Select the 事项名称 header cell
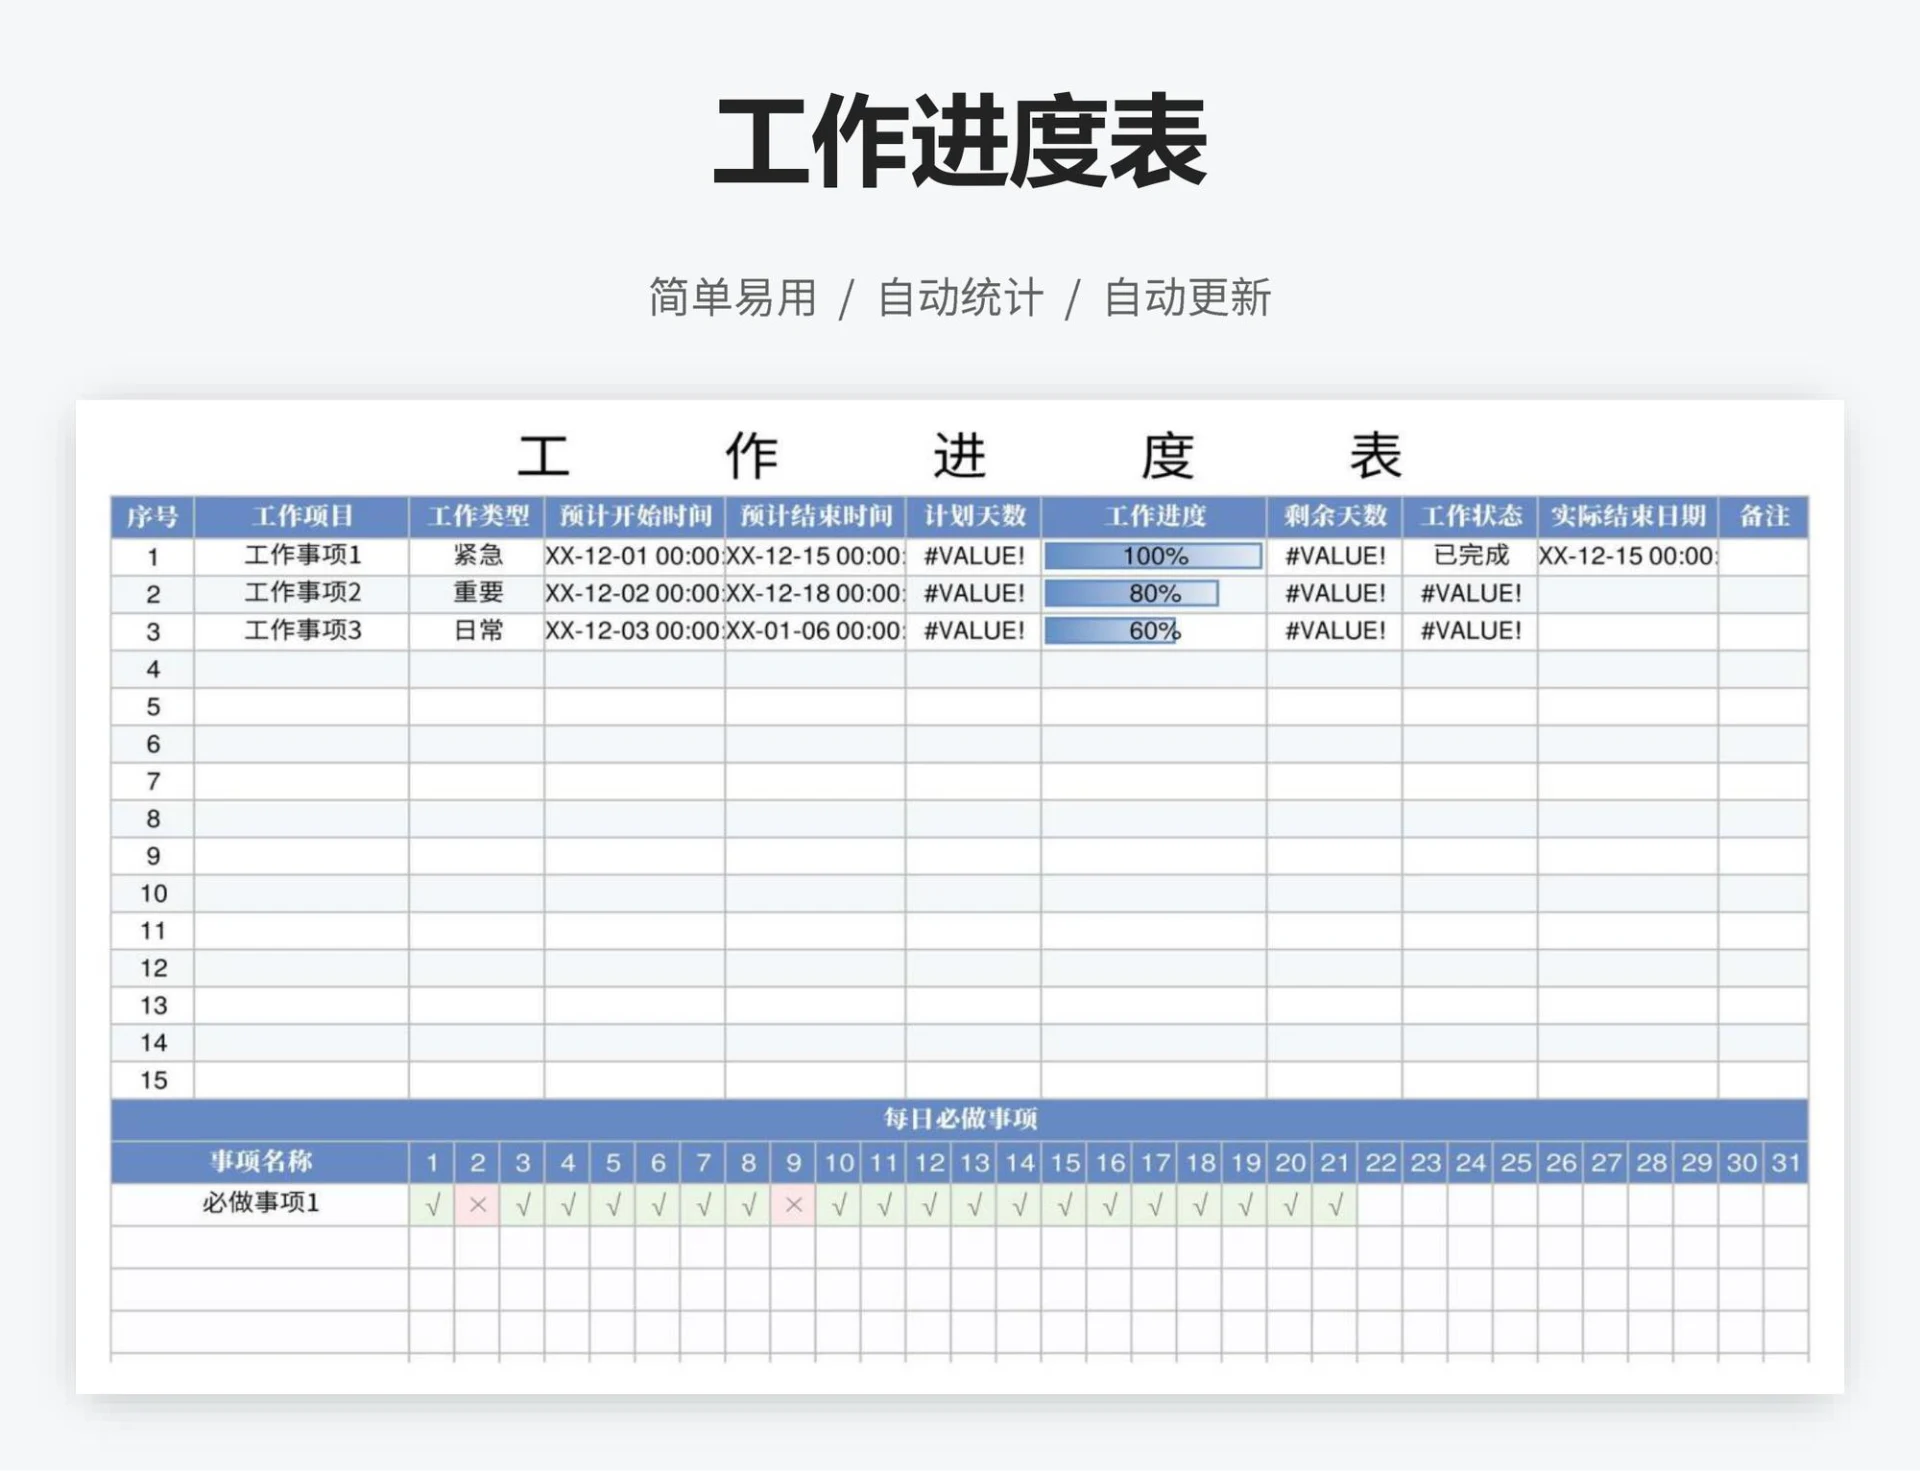 pos(262,1163)
